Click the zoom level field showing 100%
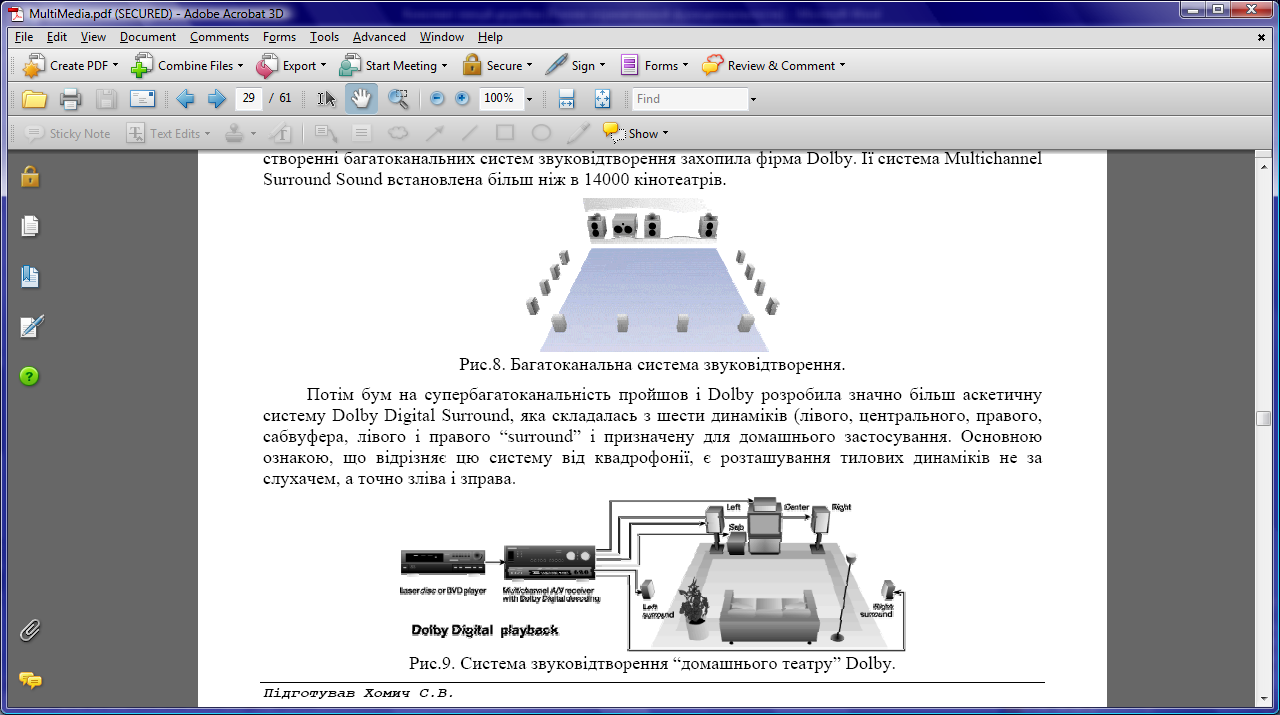The image size is (1280, 715). pyautogui.click(x=500, y=98)
